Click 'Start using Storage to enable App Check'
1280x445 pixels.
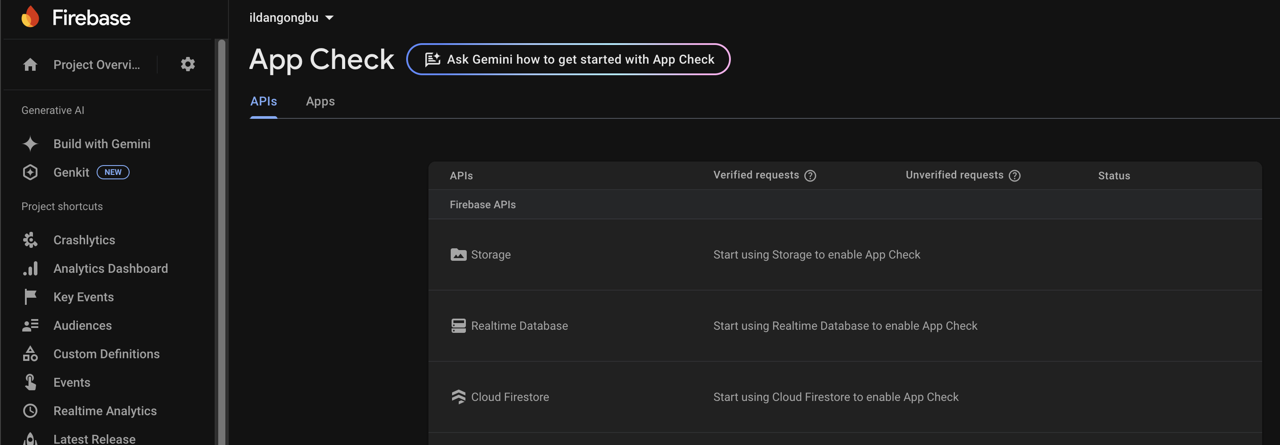coord(816,255)
